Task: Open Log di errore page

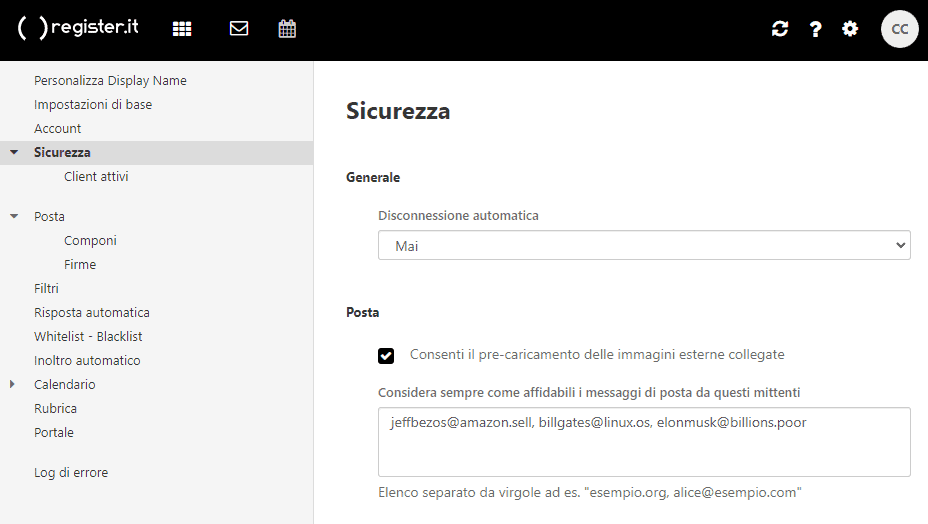Action: (71, 472)
